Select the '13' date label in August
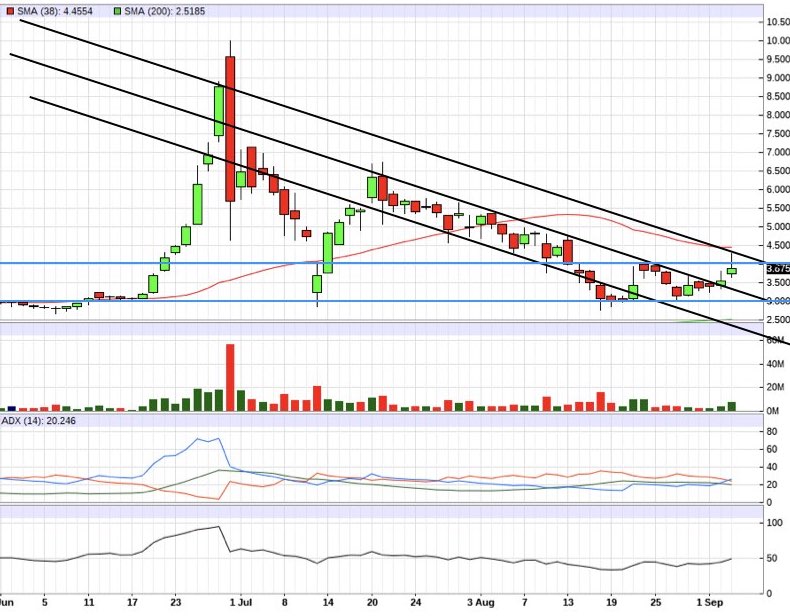 click(x=568, y=603)
